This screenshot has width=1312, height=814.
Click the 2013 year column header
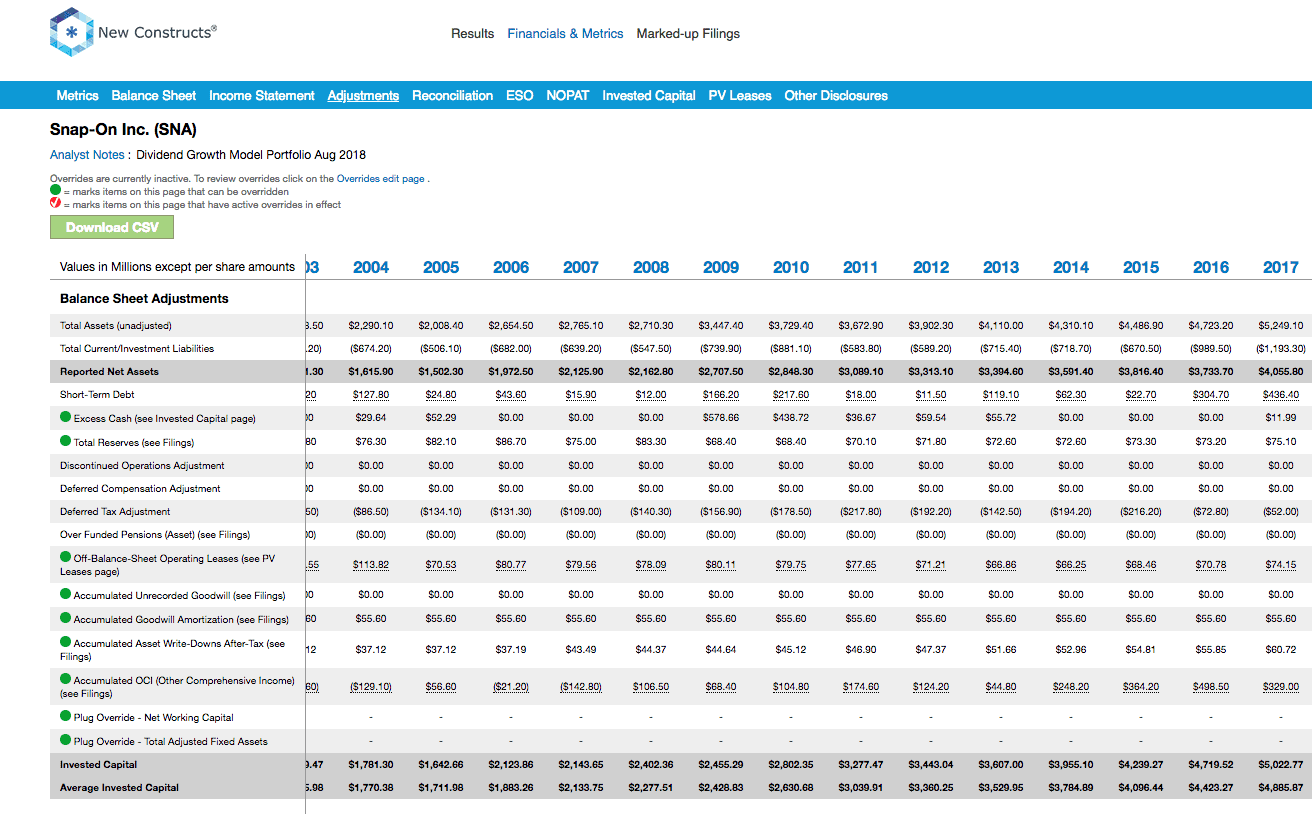pos(1001,267)
